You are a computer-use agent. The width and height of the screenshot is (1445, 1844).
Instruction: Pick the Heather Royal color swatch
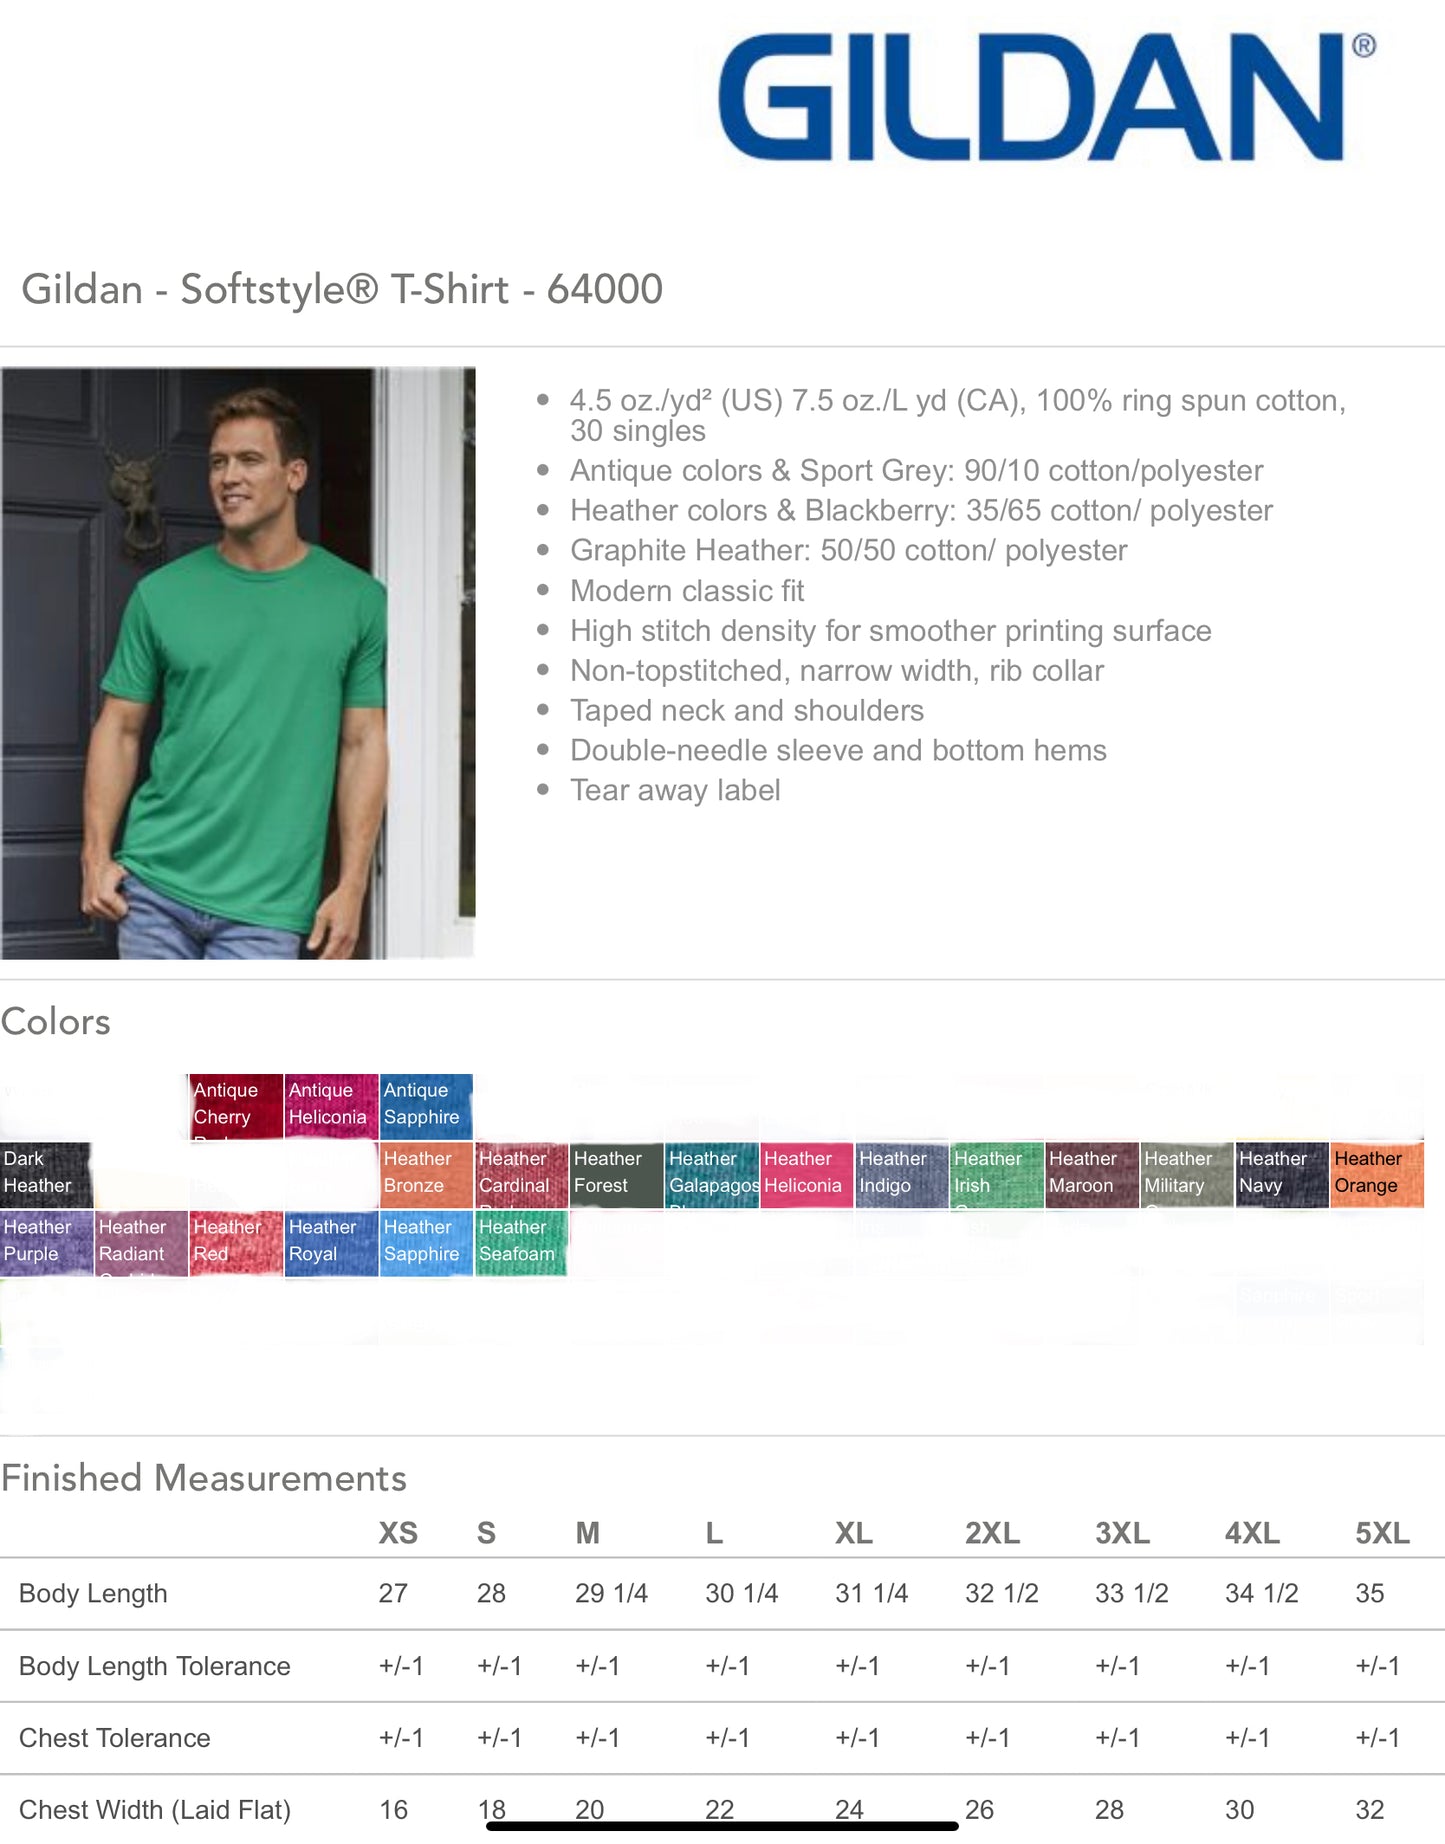click(331, 1242)
